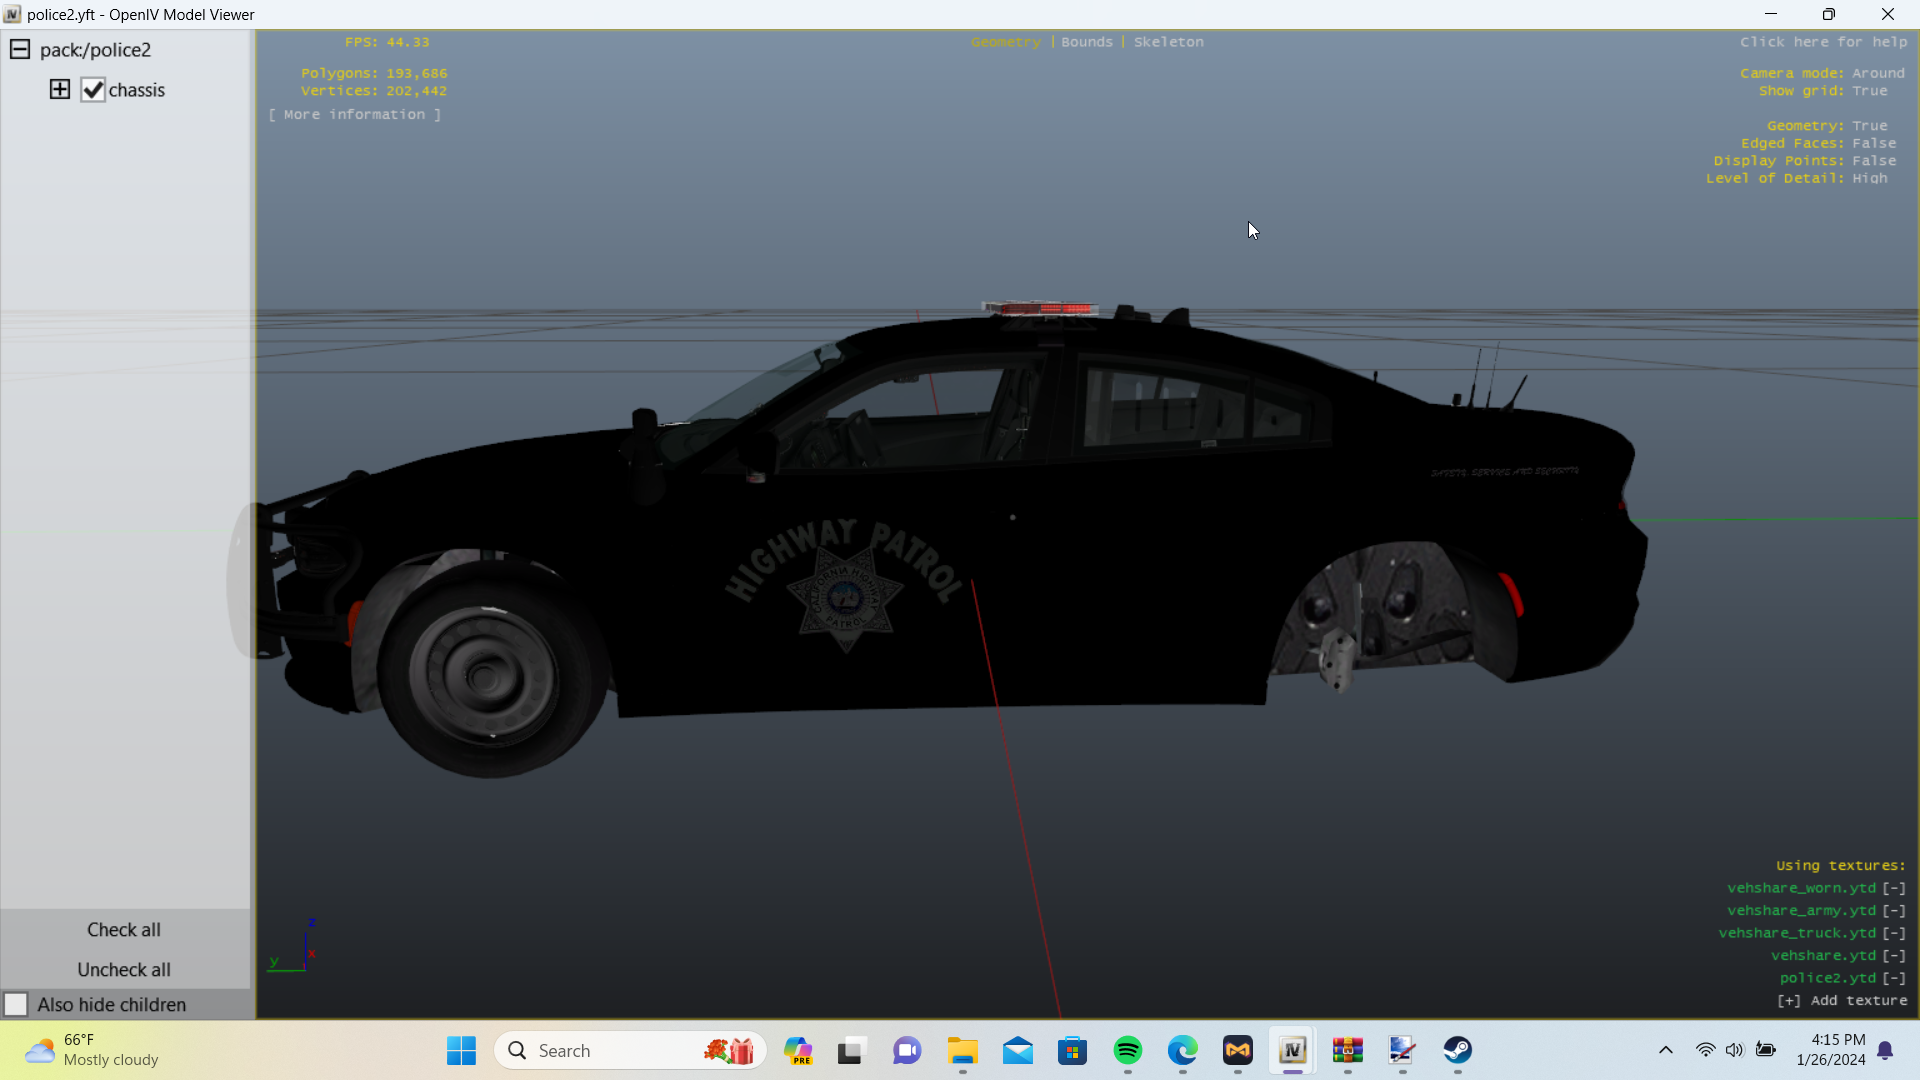Open the Microsoft Store icon

(1072, 1050)
